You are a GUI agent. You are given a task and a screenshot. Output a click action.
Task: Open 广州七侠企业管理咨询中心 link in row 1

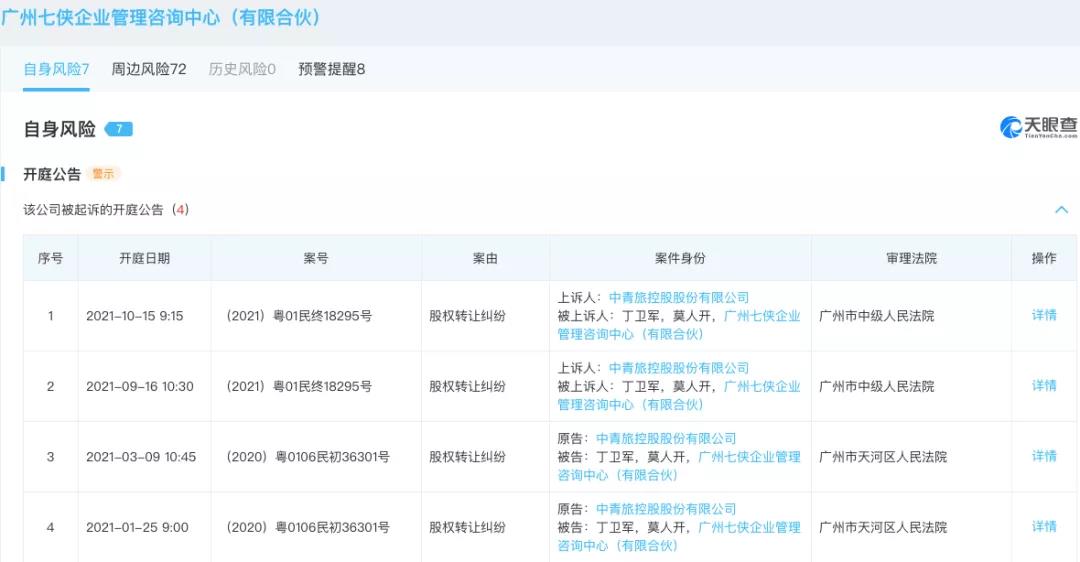678,325
